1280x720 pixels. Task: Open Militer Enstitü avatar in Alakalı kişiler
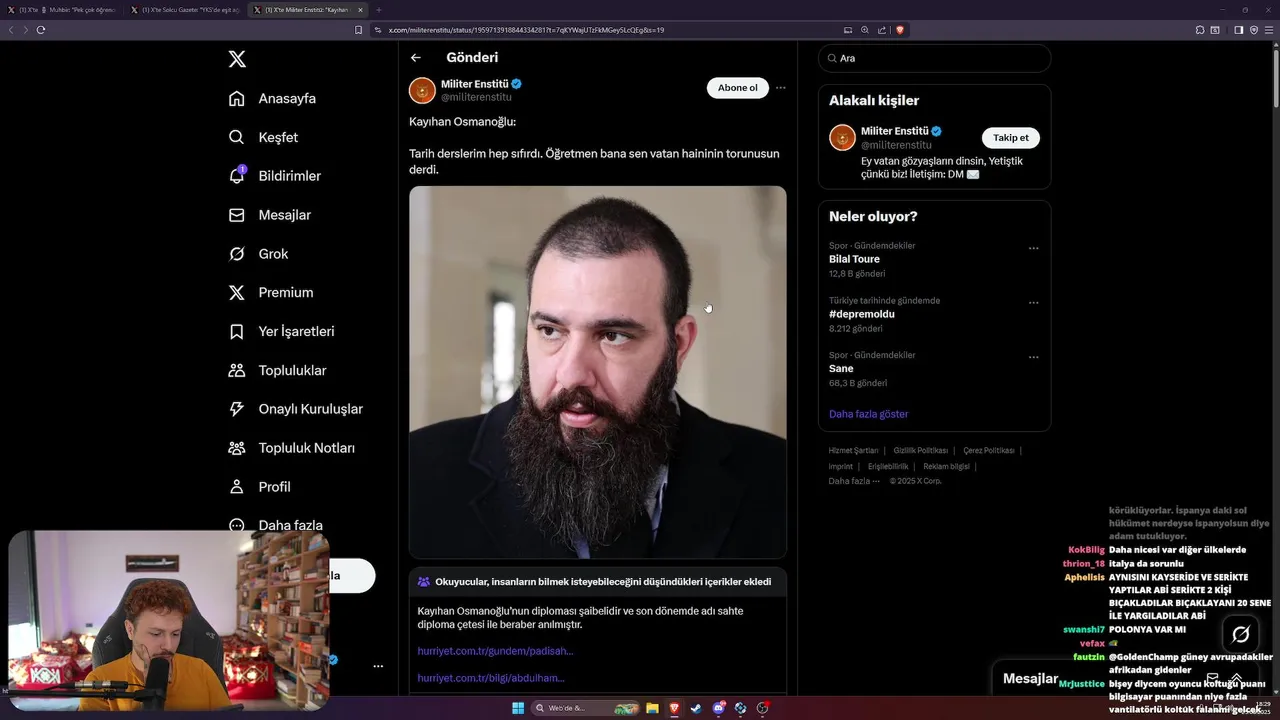843,138
